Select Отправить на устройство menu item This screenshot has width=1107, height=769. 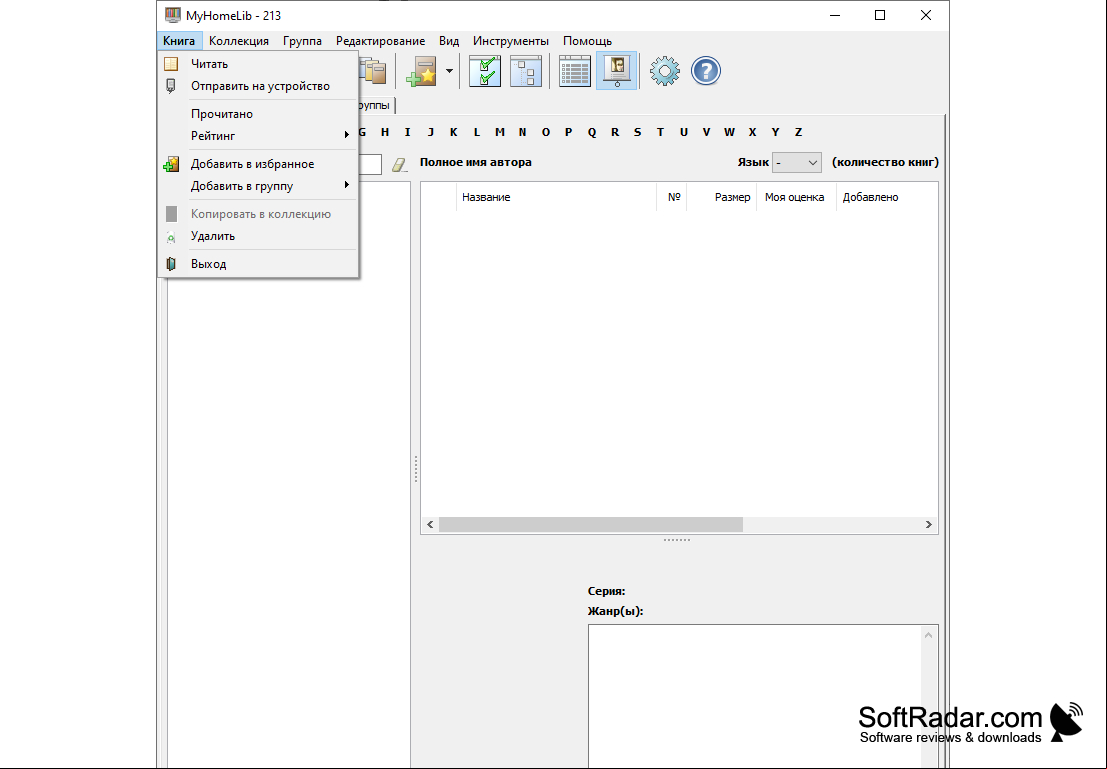tap(260, 86)
